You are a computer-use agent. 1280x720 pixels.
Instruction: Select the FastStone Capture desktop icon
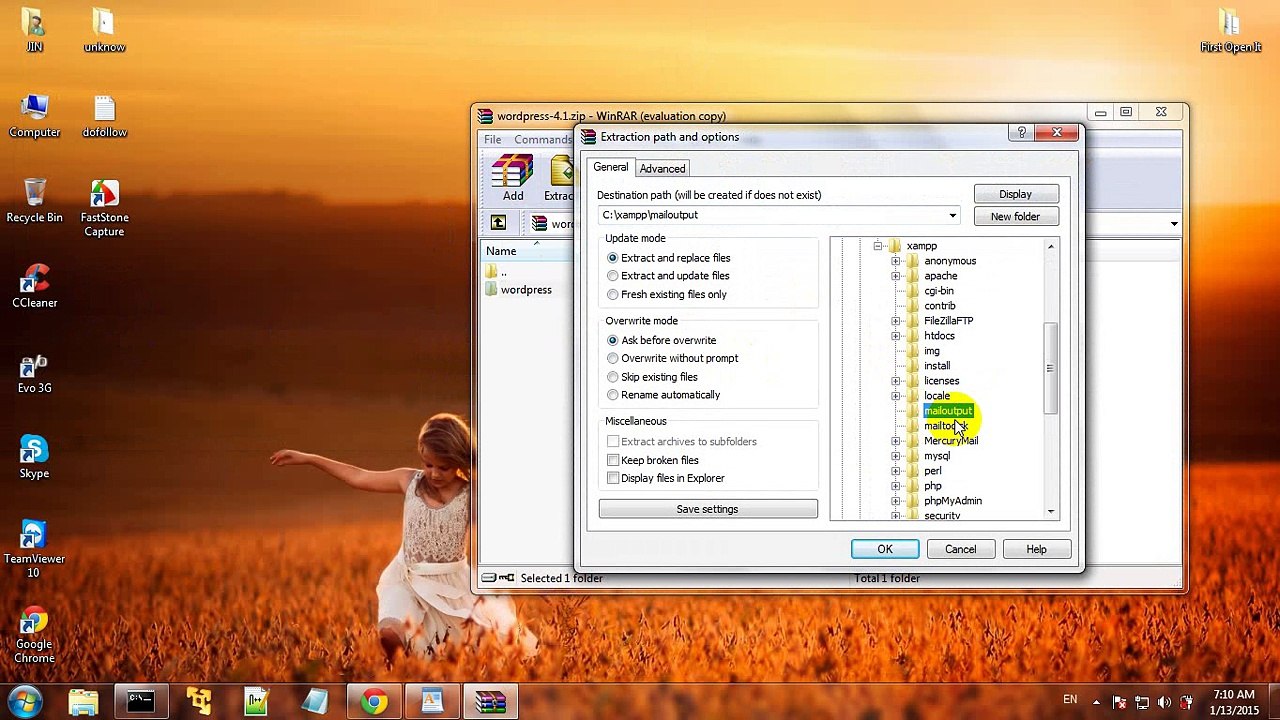pos(104,208)
